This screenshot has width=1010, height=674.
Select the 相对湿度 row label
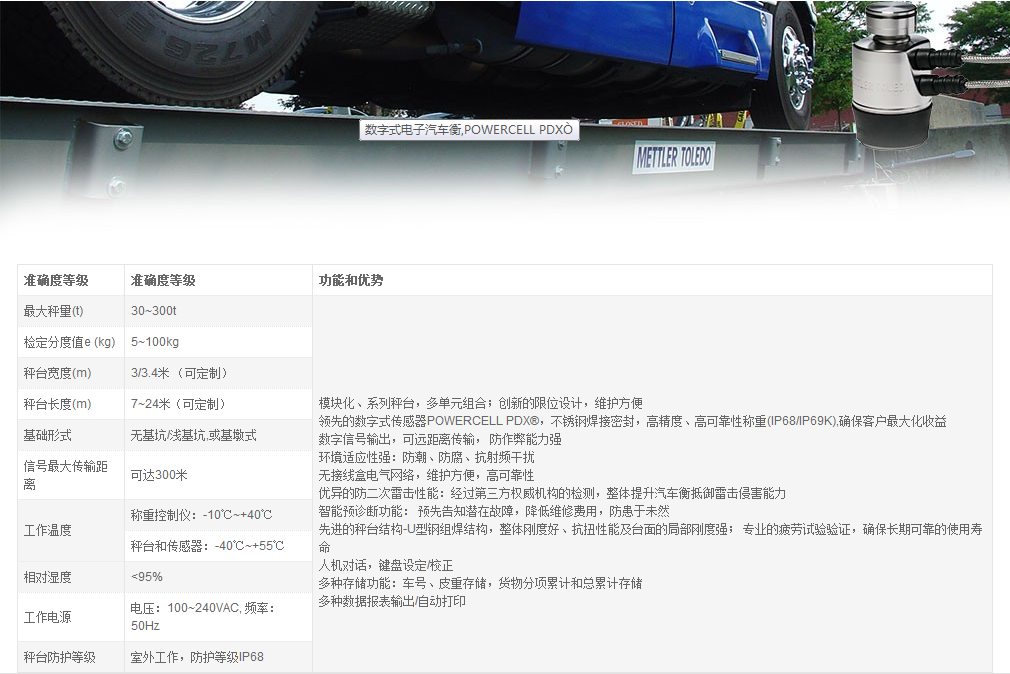(48, 577)
